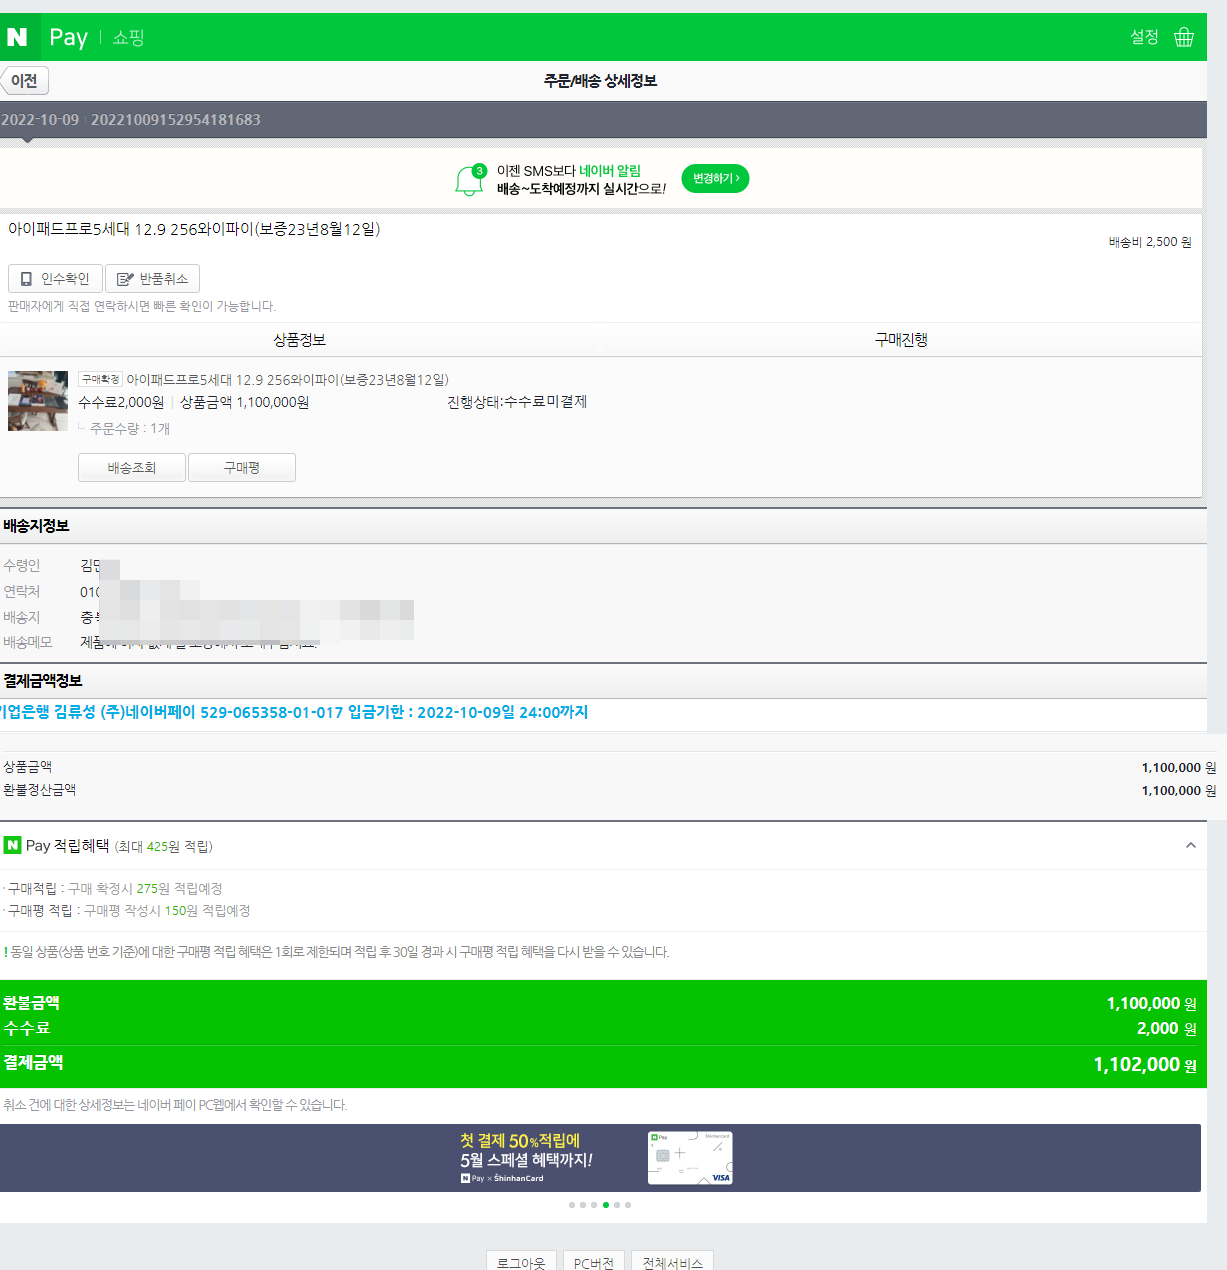Click the 반품취소 button

click(x=153, y=279)
